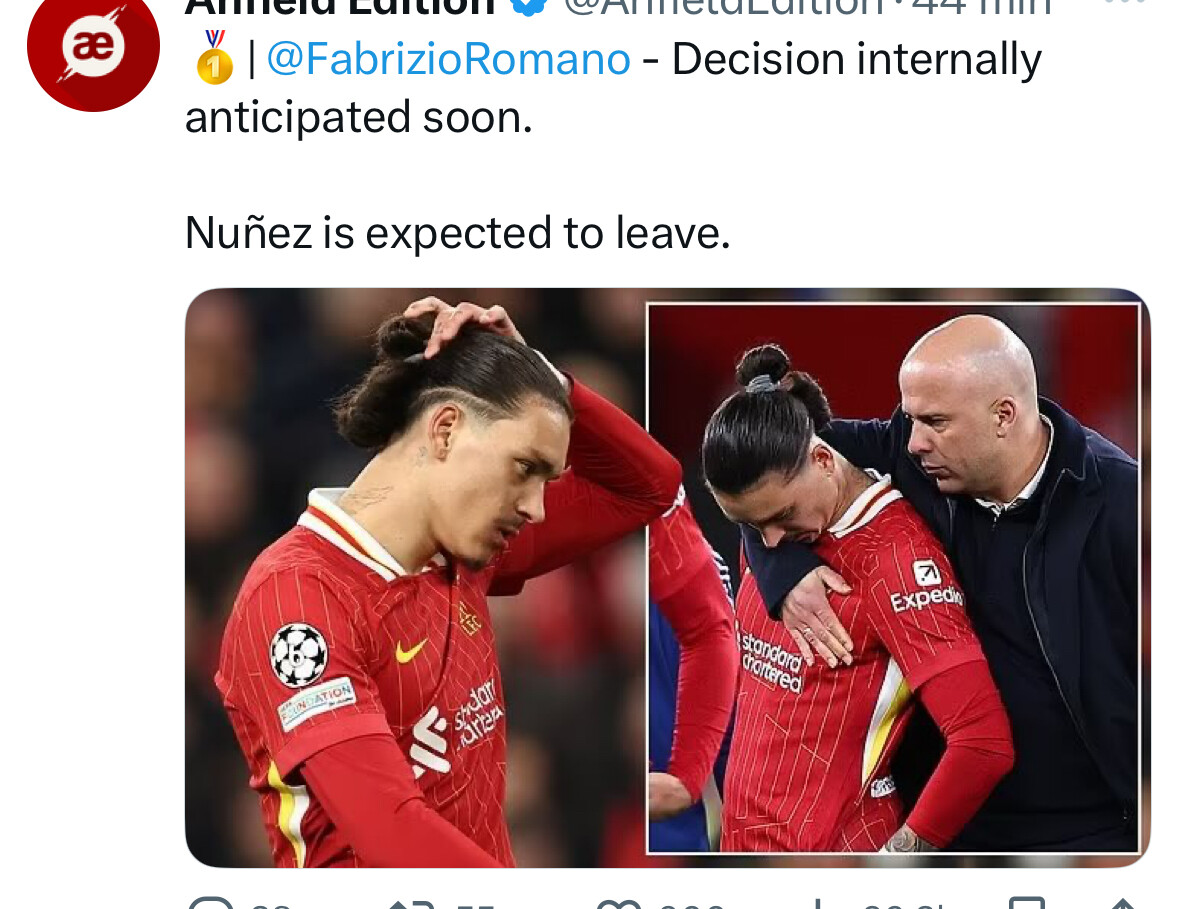Like the tweet with the heart icon
This screenshot has width=1179, height=909.
coord(618,904)
